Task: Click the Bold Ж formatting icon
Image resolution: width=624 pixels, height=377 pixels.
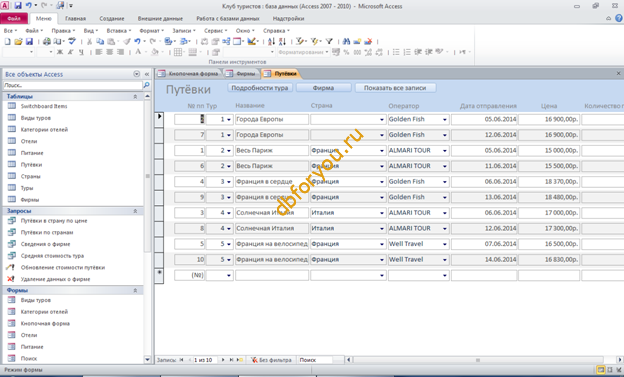Action: click(60, 52)
